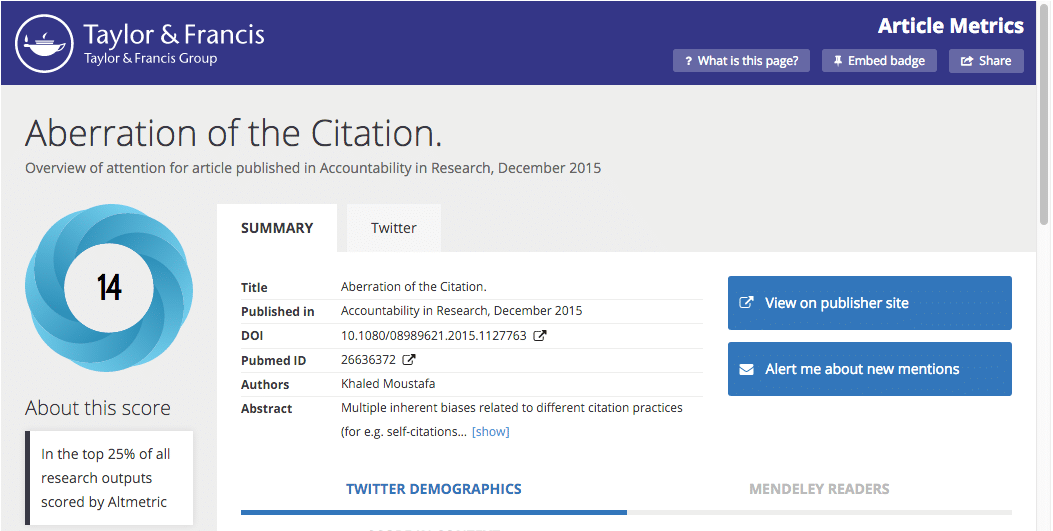Image resolution: width=1053 pixels, height=531 pixels.
Task: Select the TWITTER DEMOGRAPHICS tab
Action: pyautogui.click(x=434, y=489)
